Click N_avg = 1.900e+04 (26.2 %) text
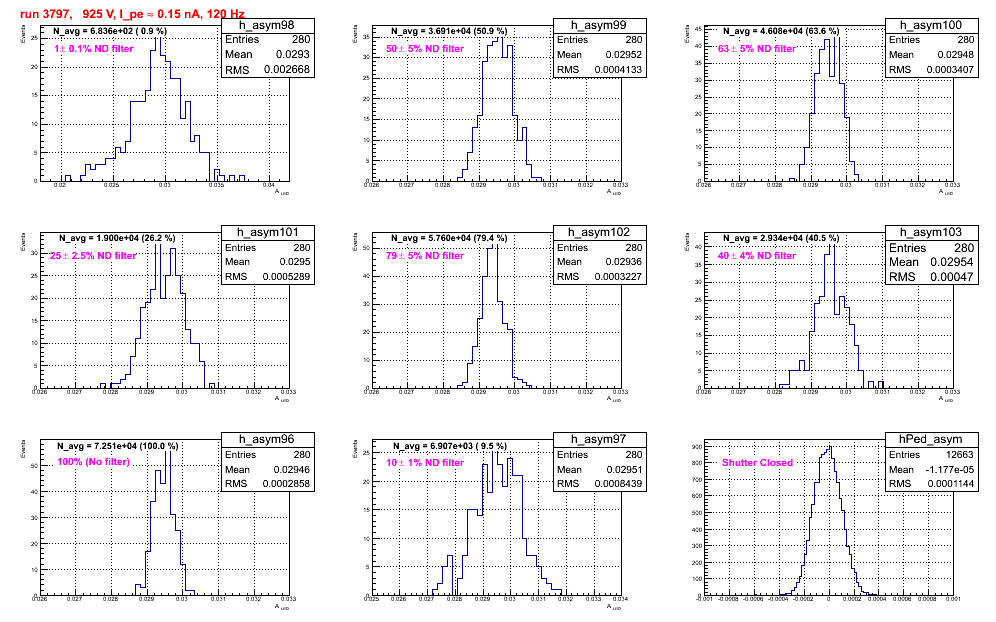 click(117, 238)
